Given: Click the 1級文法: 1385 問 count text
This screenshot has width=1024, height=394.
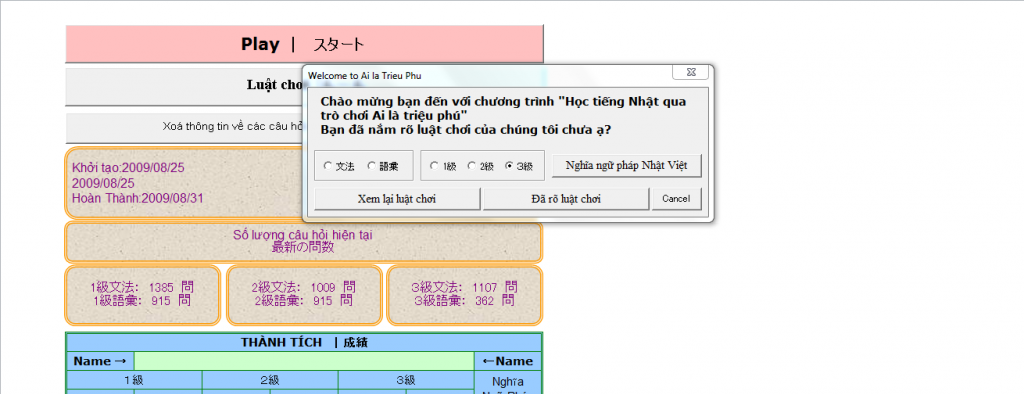Looking at the screenshot, I should point(142,287).
